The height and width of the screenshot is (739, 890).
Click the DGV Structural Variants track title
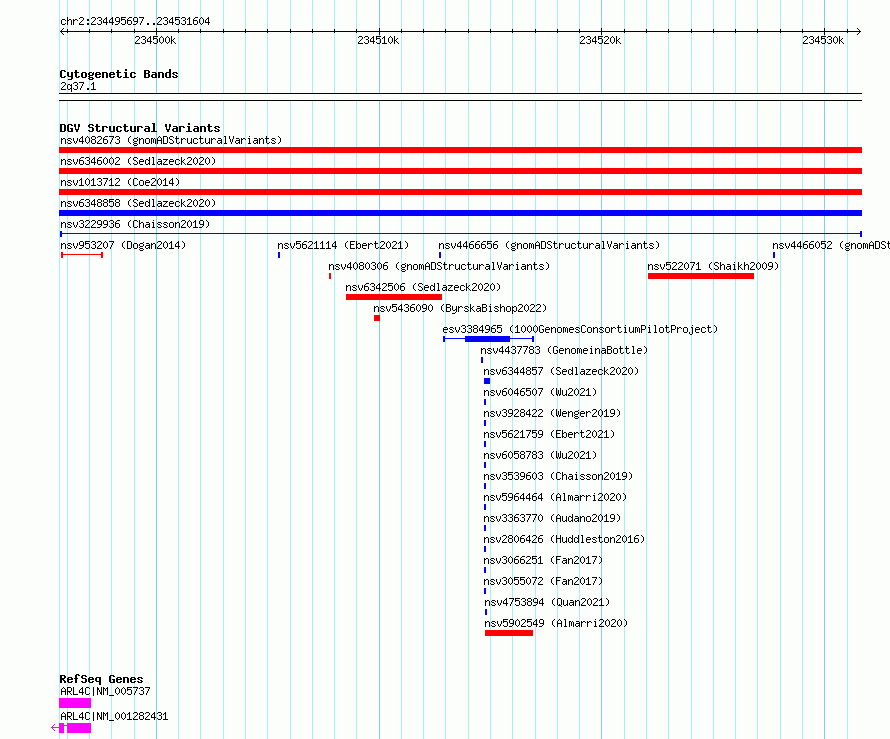point(140,128)
